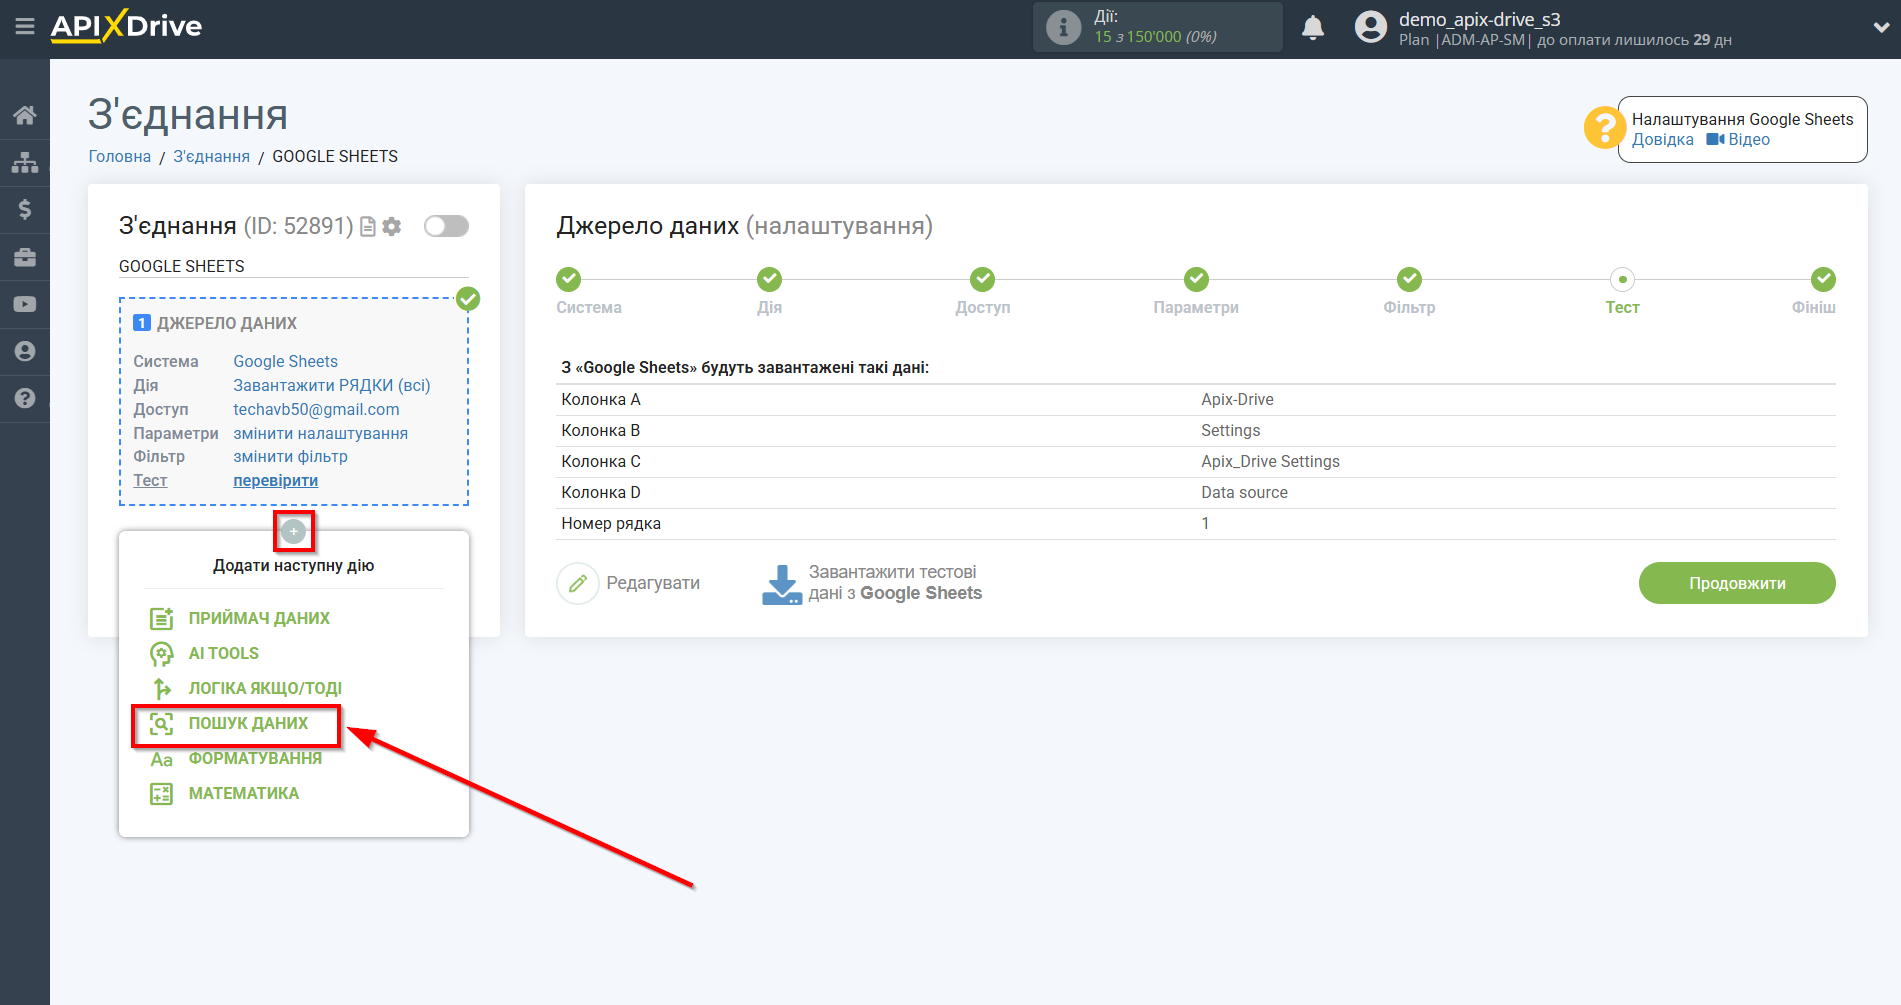The image size is (1901, 1005).
Task: Toggle the connection on/off switch
Action: [446, 226]
